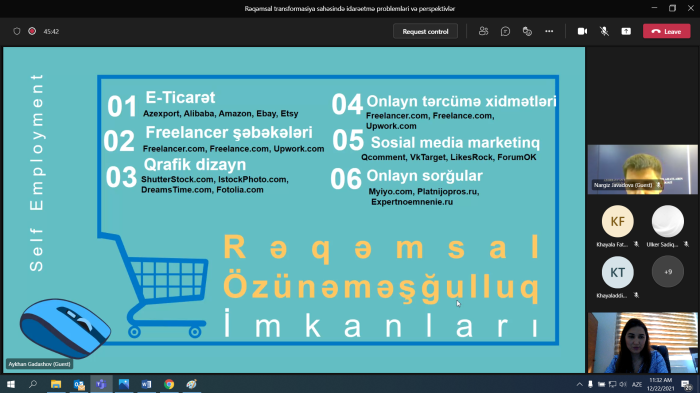Open the share content tray
The height and width of the screenshot is (393, 700).
point(626,31)
